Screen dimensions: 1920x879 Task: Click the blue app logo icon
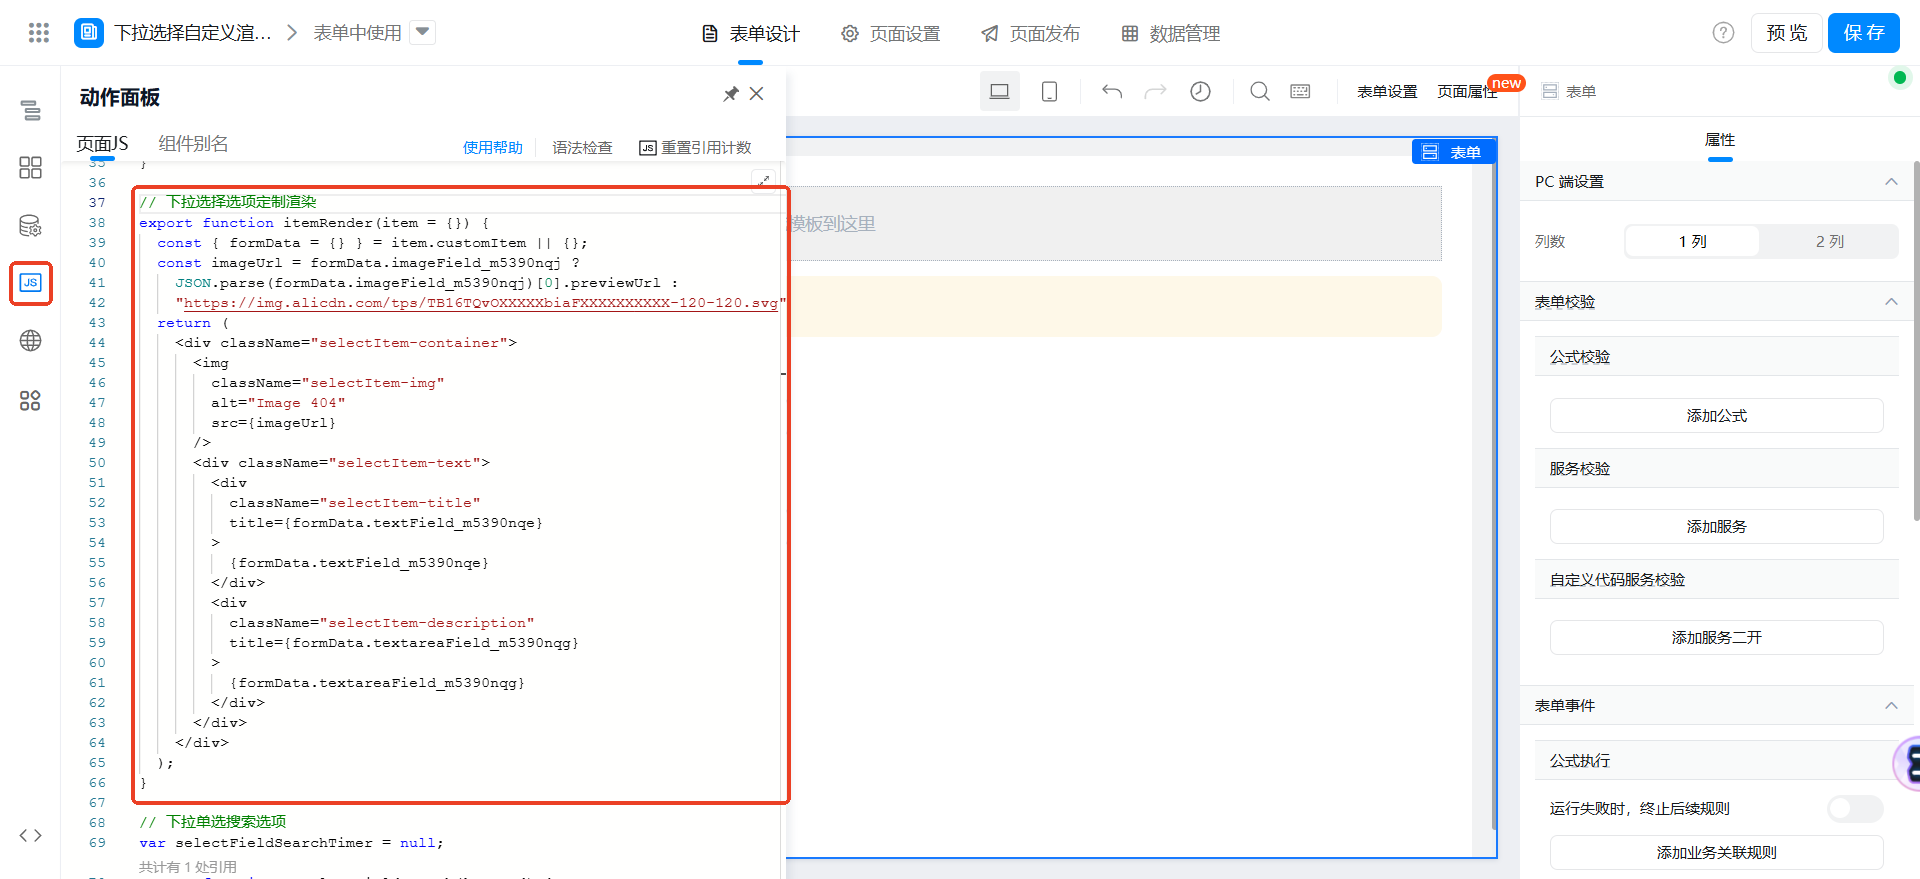89,33
